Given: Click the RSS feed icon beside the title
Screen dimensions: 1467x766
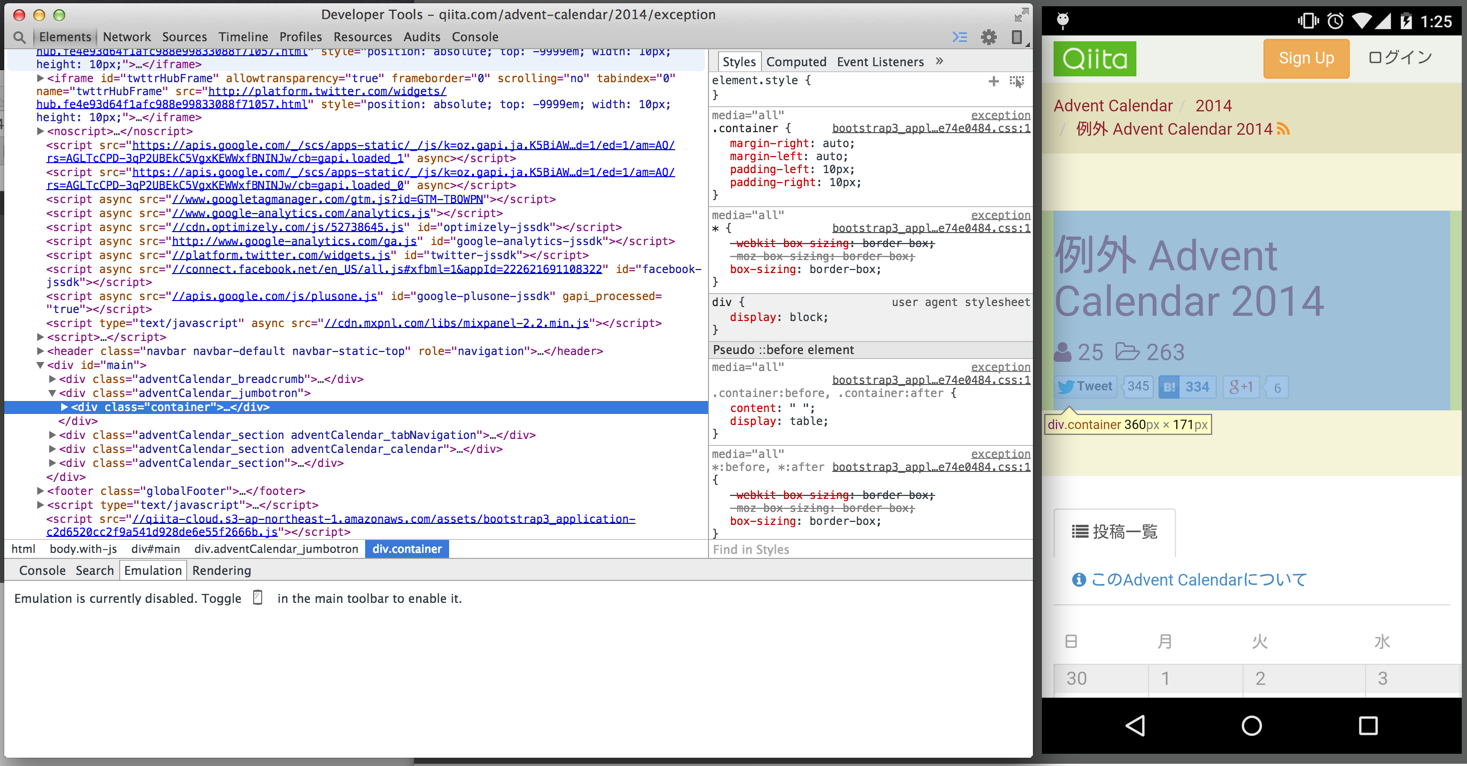Looking at the screenshot, I should pyautogui.click(x=1283, y=129).
